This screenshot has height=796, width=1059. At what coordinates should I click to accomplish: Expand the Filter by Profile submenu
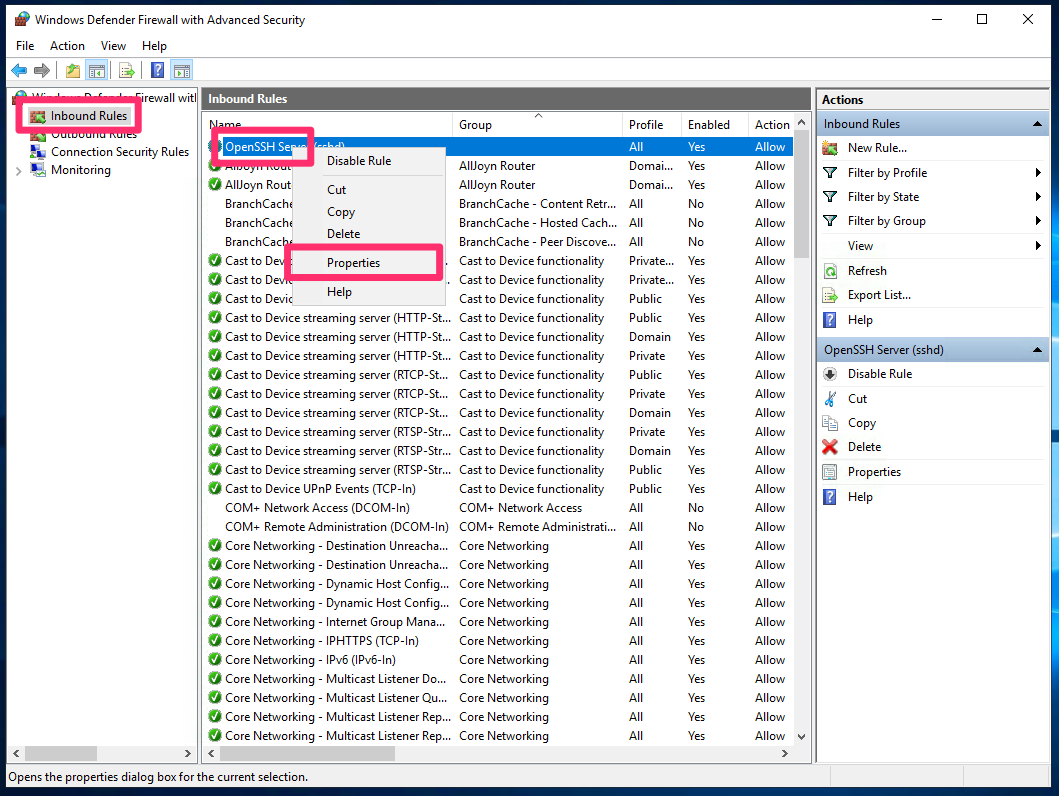(888, 172)
